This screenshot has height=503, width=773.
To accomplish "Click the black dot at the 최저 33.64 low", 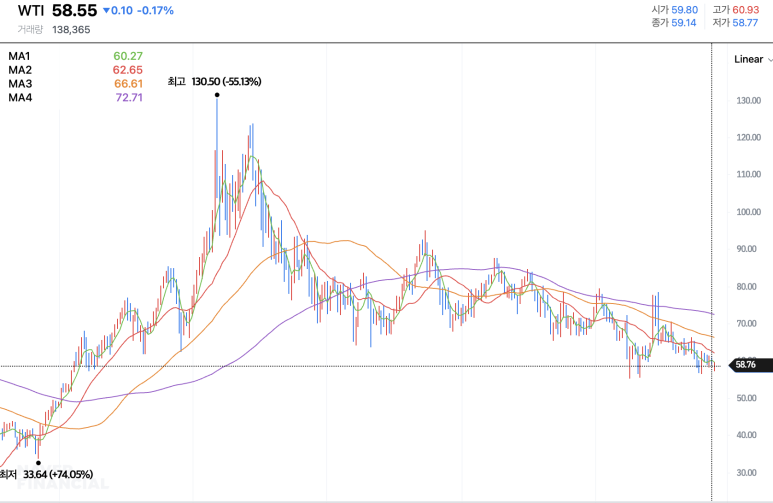I will point(38,461).
